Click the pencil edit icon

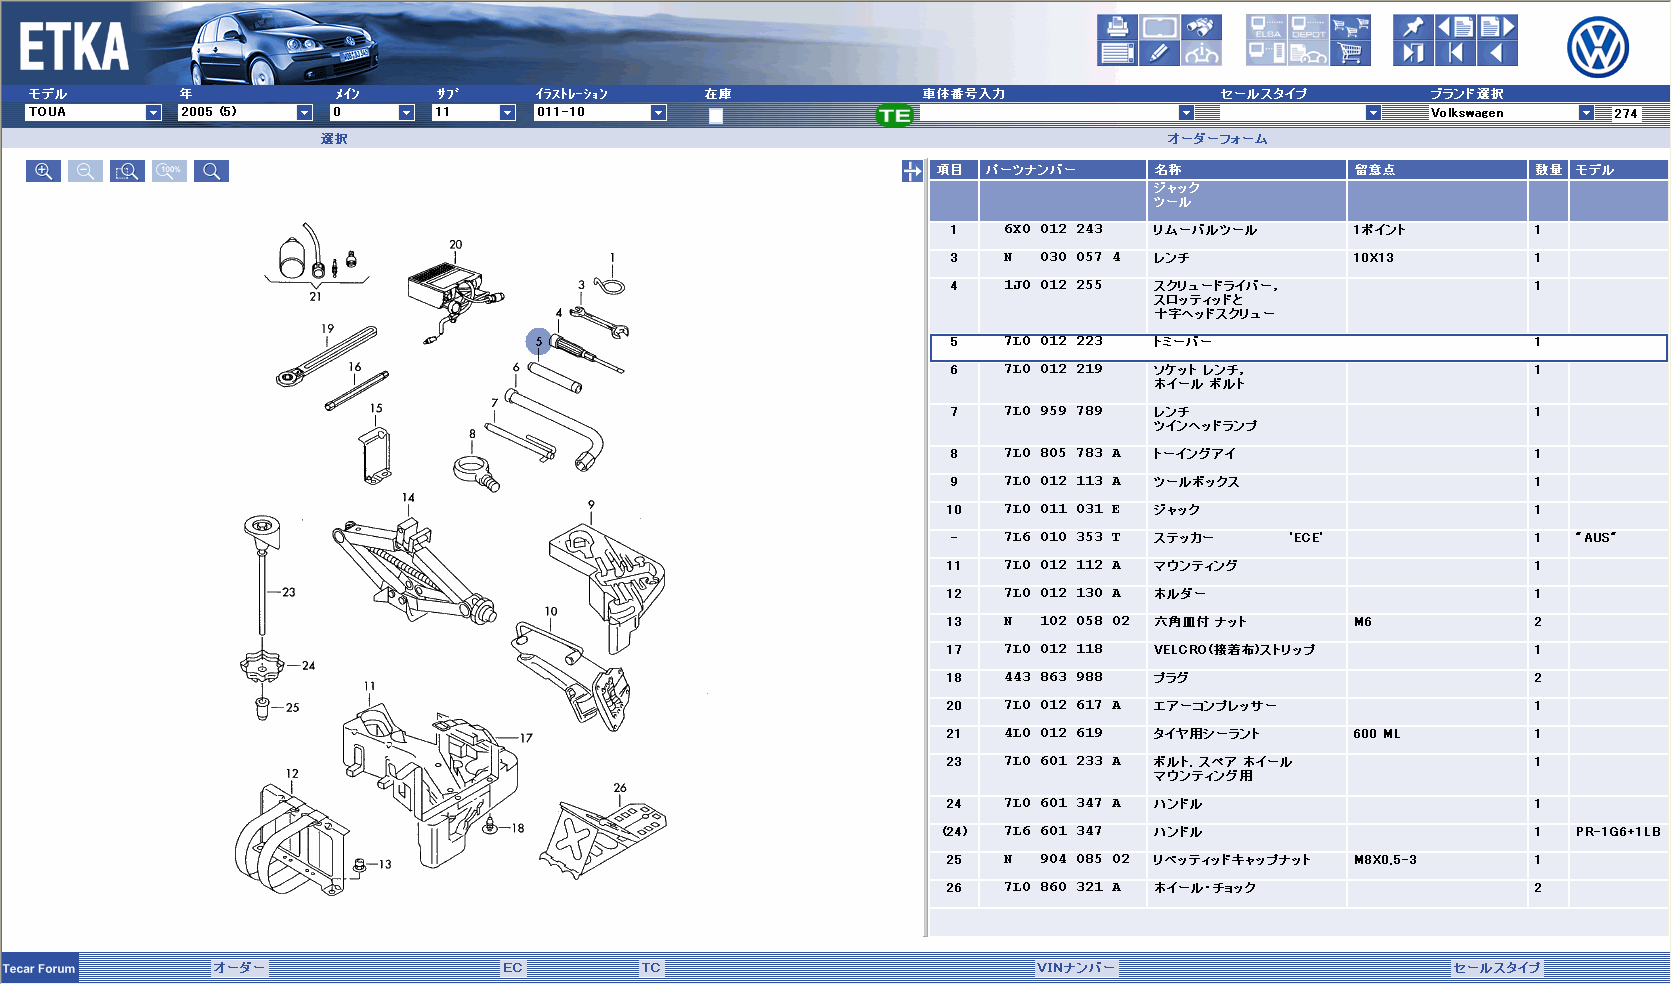1159,53
